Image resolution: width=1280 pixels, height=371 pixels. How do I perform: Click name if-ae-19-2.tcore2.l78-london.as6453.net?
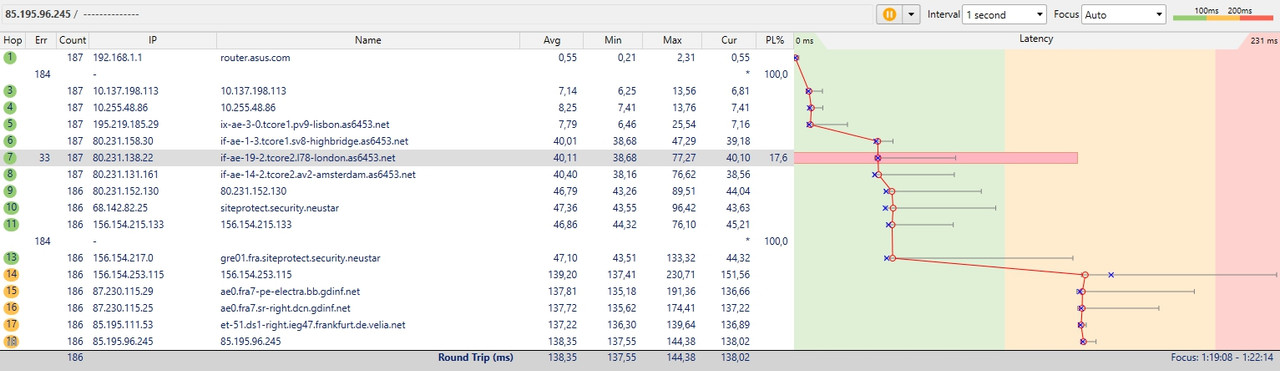click(x=308, y=158)
